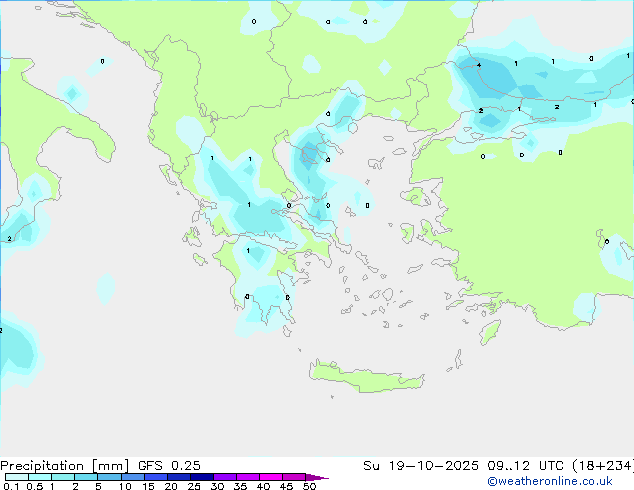Click the "25" legend scale label

tap(194, 486)
